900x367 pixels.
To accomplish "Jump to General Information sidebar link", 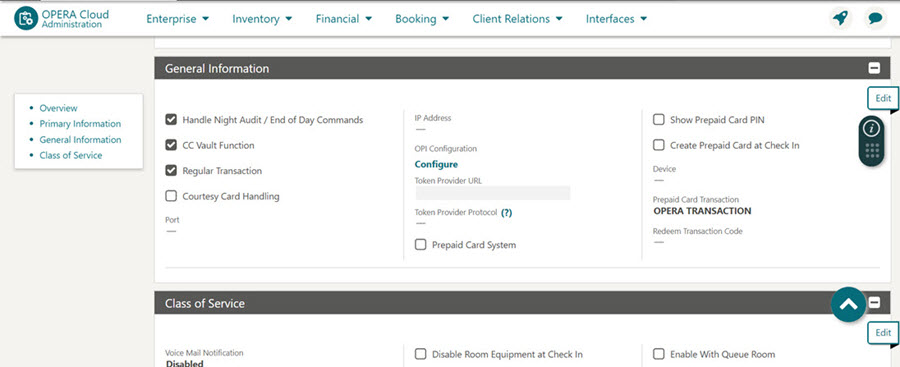I will (x=80, y=140).
